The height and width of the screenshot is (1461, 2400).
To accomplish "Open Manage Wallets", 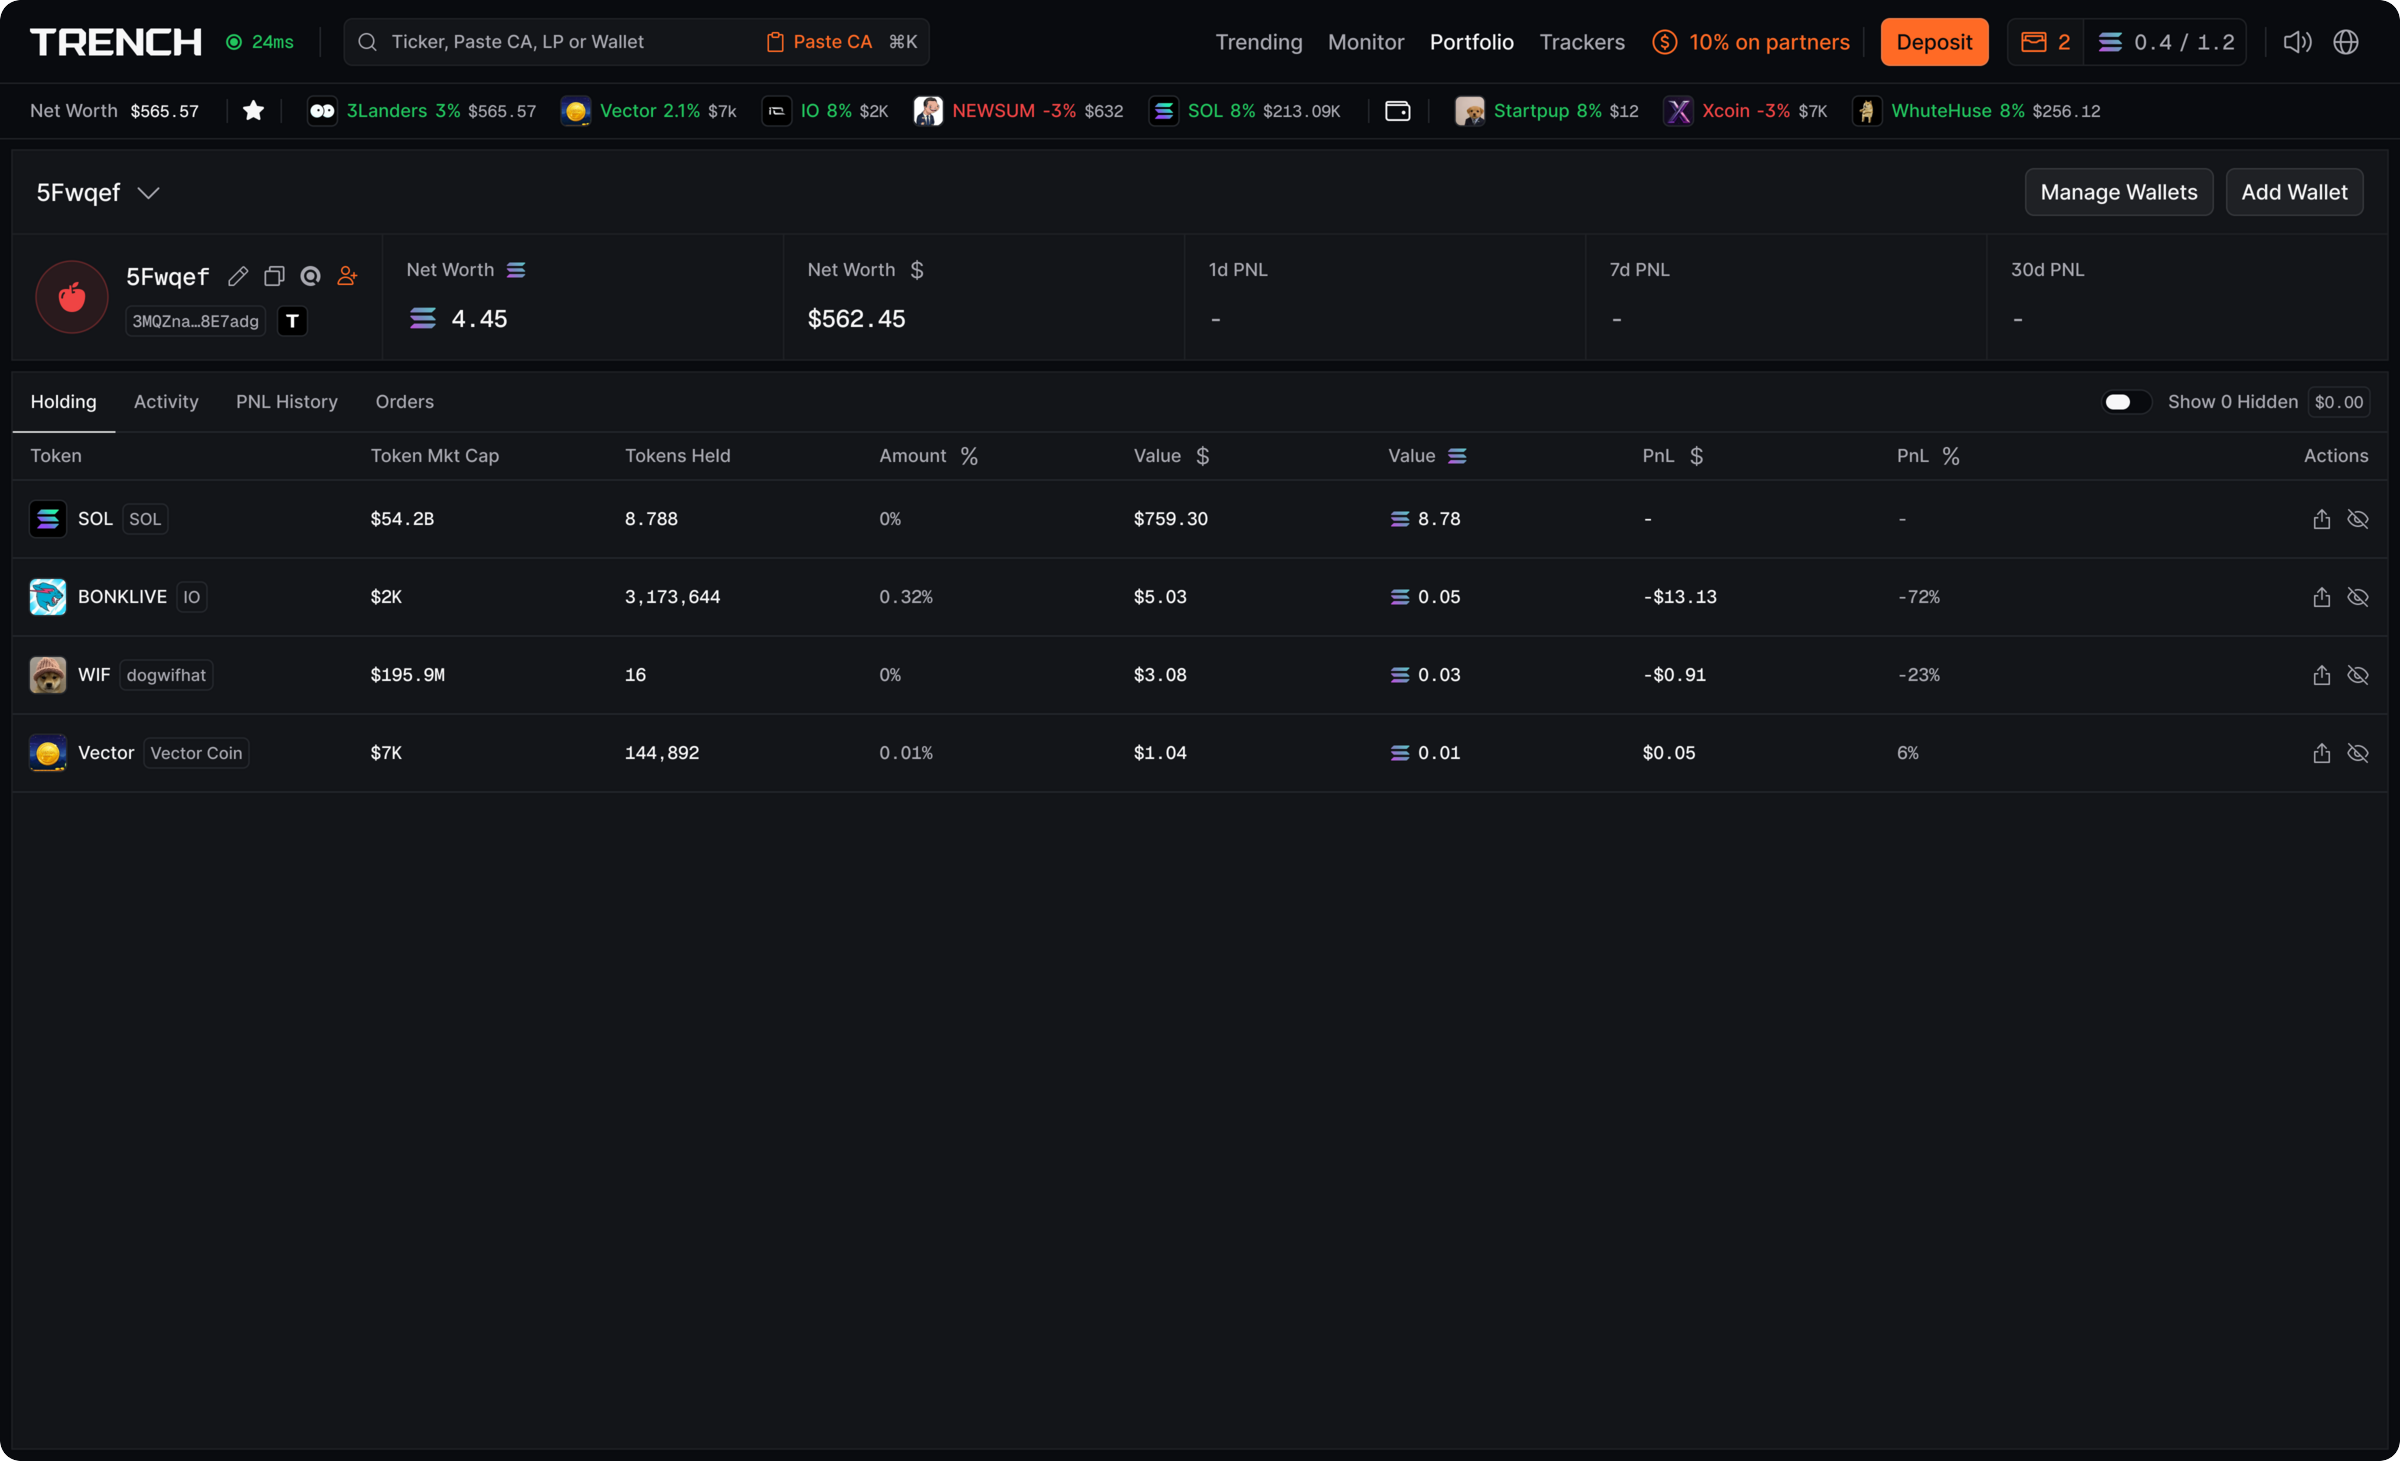I will click(2118, 192).
